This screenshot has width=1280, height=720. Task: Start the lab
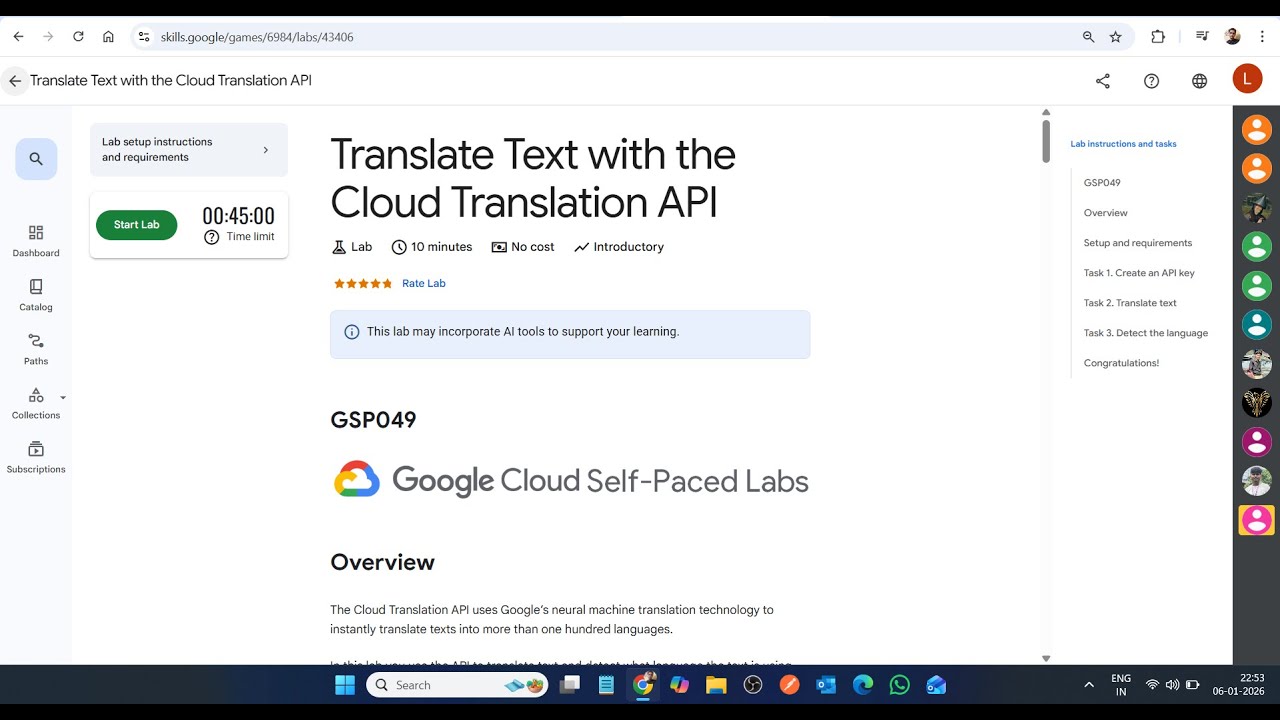coord(136,225)
